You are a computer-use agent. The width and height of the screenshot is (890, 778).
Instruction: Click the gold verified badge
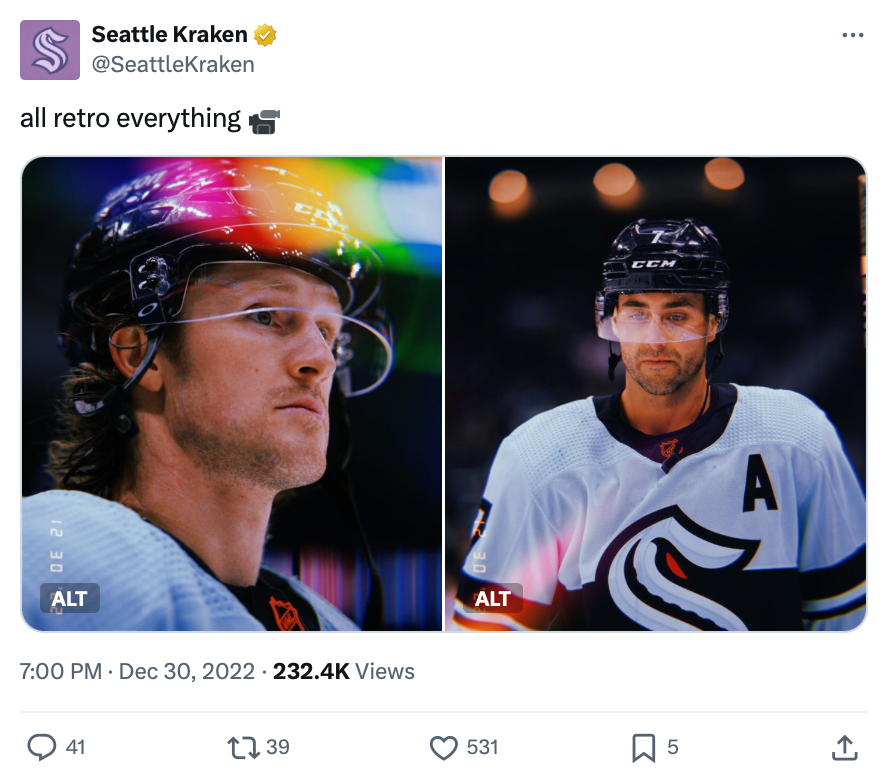point(265,35)
